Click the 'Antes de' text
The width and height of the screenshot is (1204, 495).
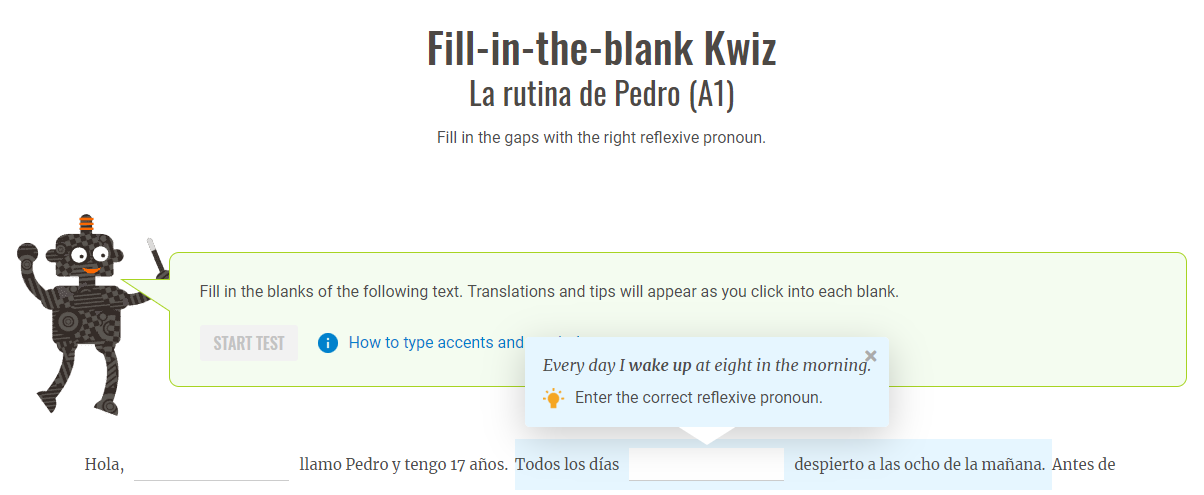point(1085,464)
